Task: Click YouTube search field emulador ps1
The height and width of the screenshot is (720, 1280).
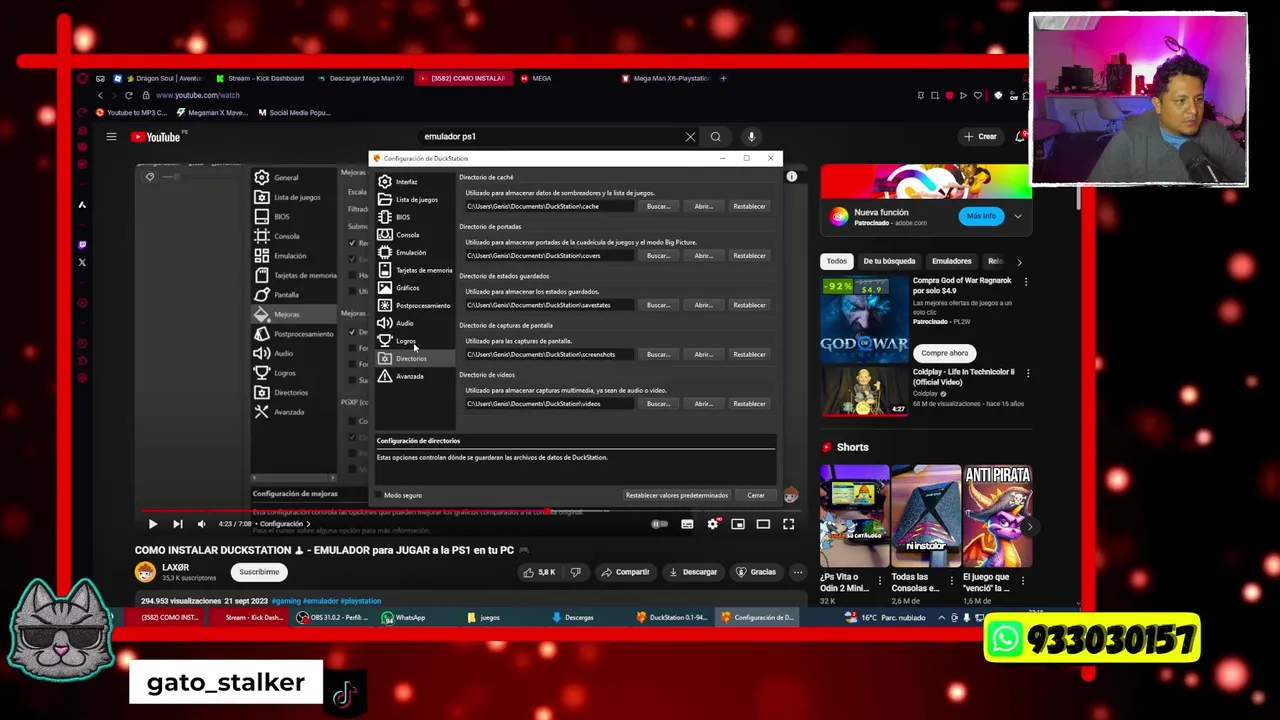Action: pyautogui.click(x=550, y=137)
